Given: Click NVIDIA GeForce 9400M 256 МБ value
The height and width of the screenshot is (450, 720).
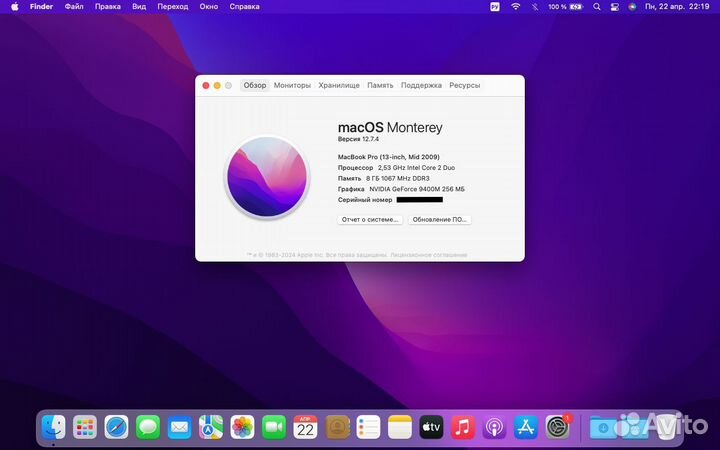Looking at the screenshot, I should coord(417,189).
